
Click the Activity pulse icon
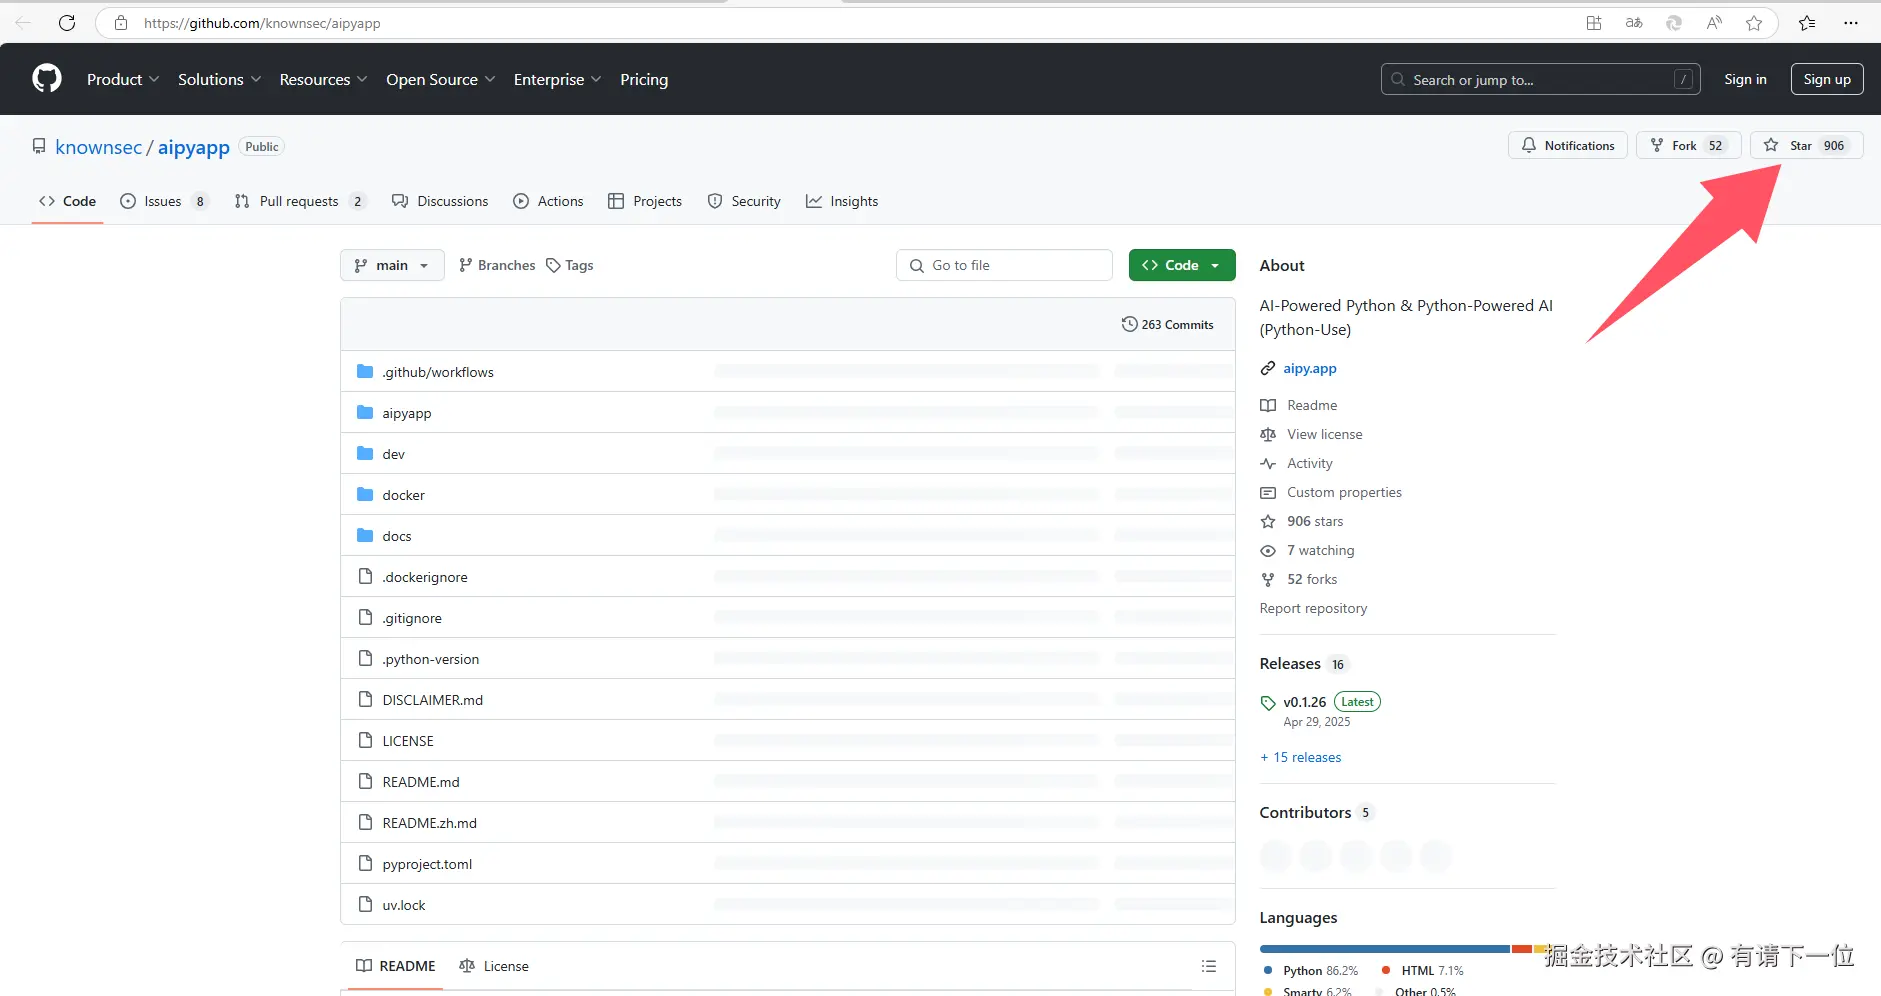pos(1268,463)
